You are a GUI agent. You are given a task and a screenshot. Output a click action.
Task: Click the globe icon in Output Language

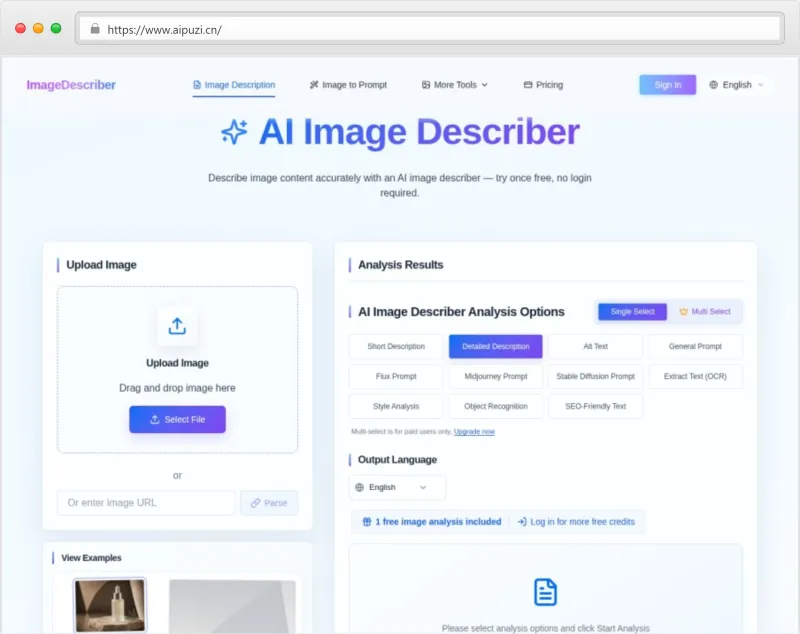click(360, 488)
